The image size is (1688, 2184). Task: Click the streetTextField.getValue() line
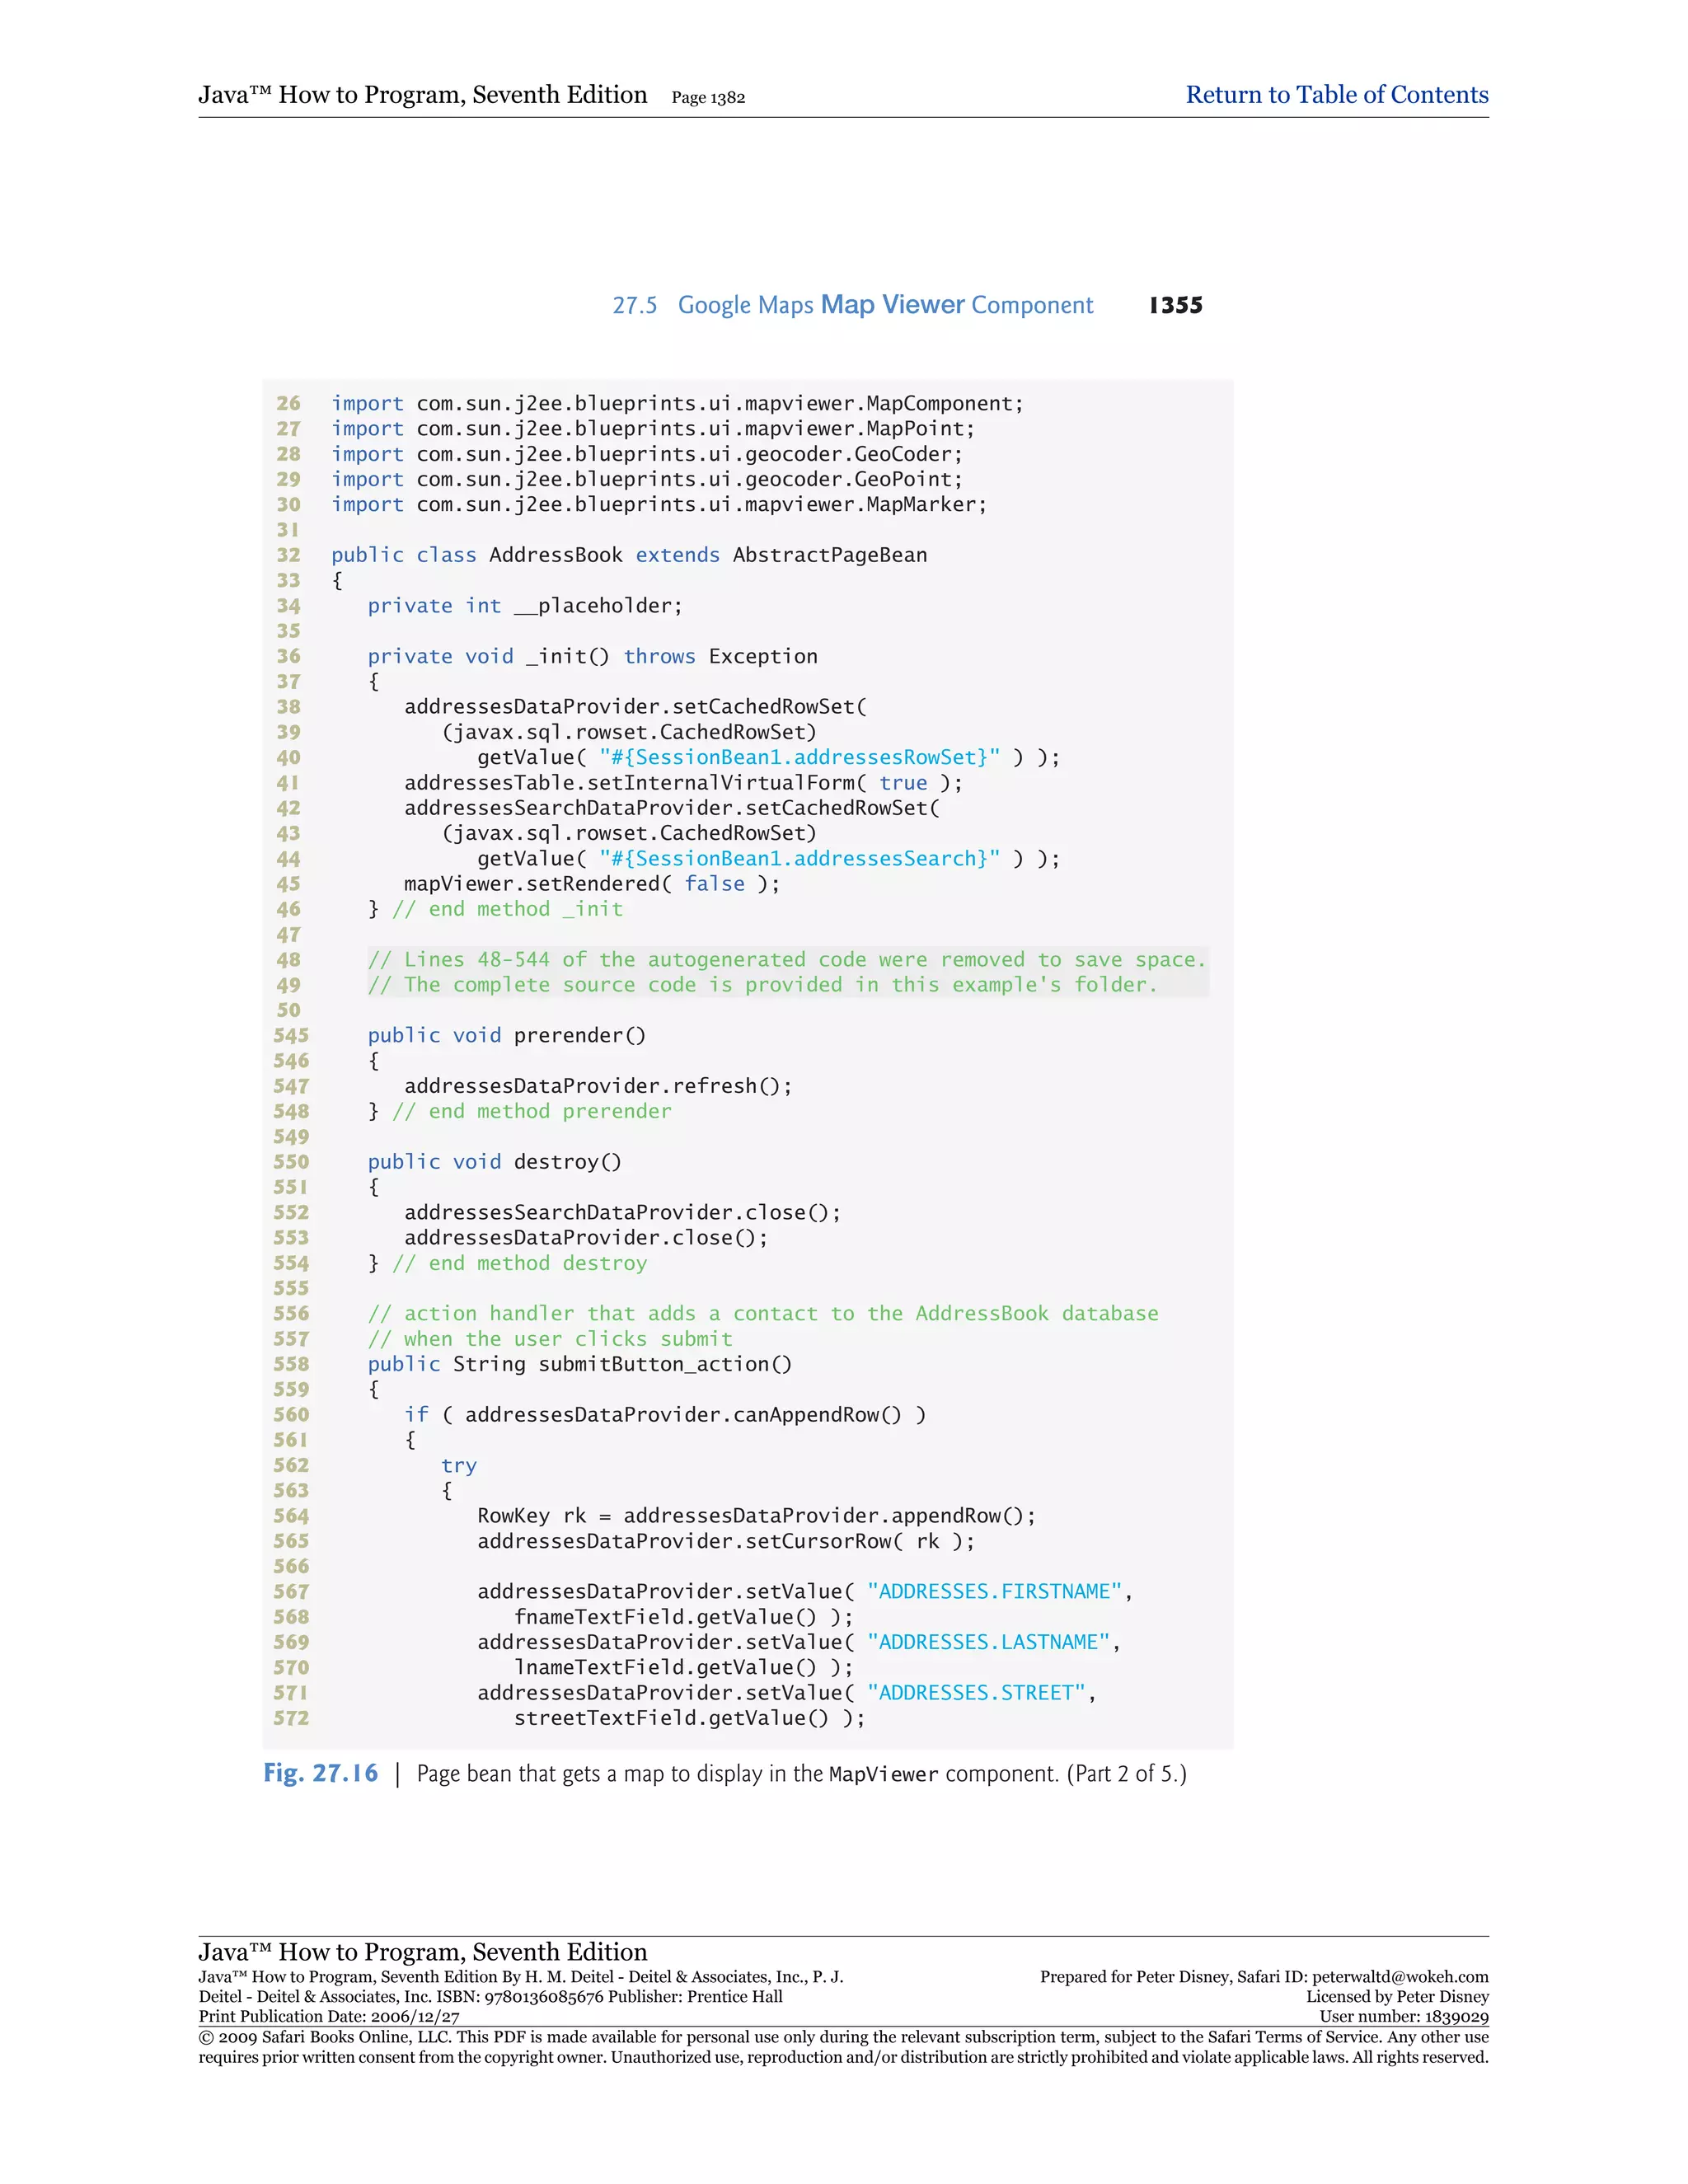click(689, 1718)
